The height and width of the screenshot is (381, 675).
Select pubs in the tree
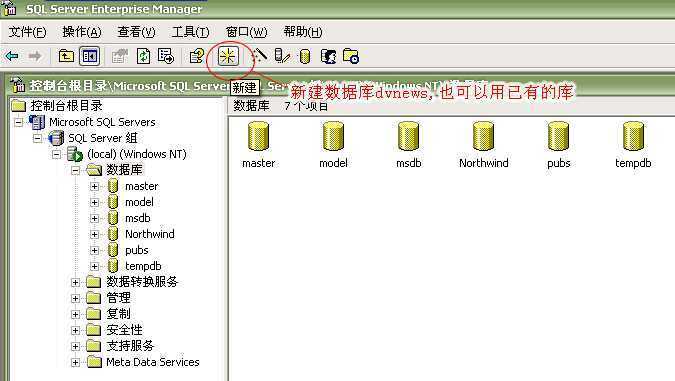[x=137, y=250]
